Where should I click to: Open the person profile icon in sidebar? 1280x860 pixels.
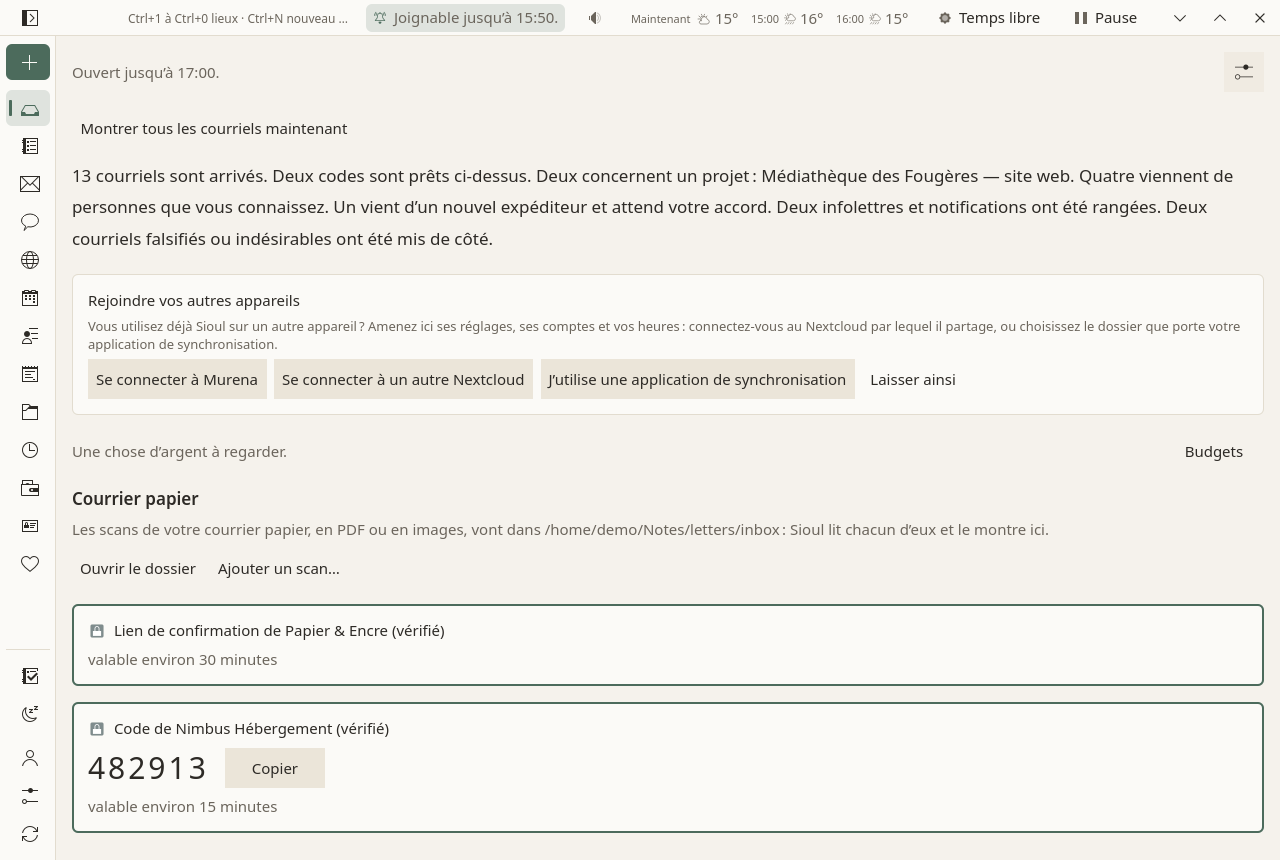[x=30, y=758]
